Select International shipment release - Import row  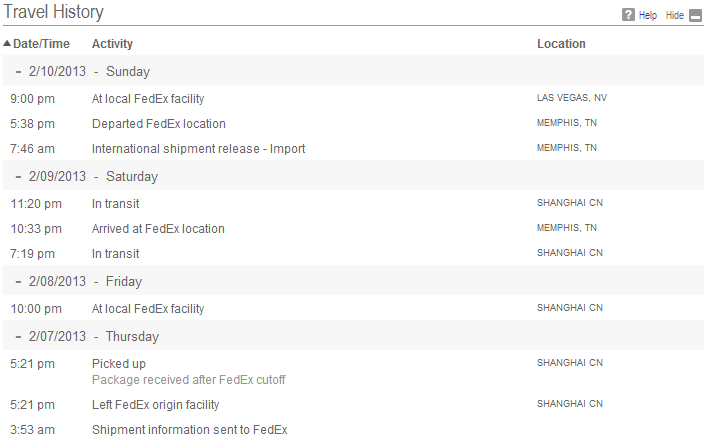(x=354, y=148)
